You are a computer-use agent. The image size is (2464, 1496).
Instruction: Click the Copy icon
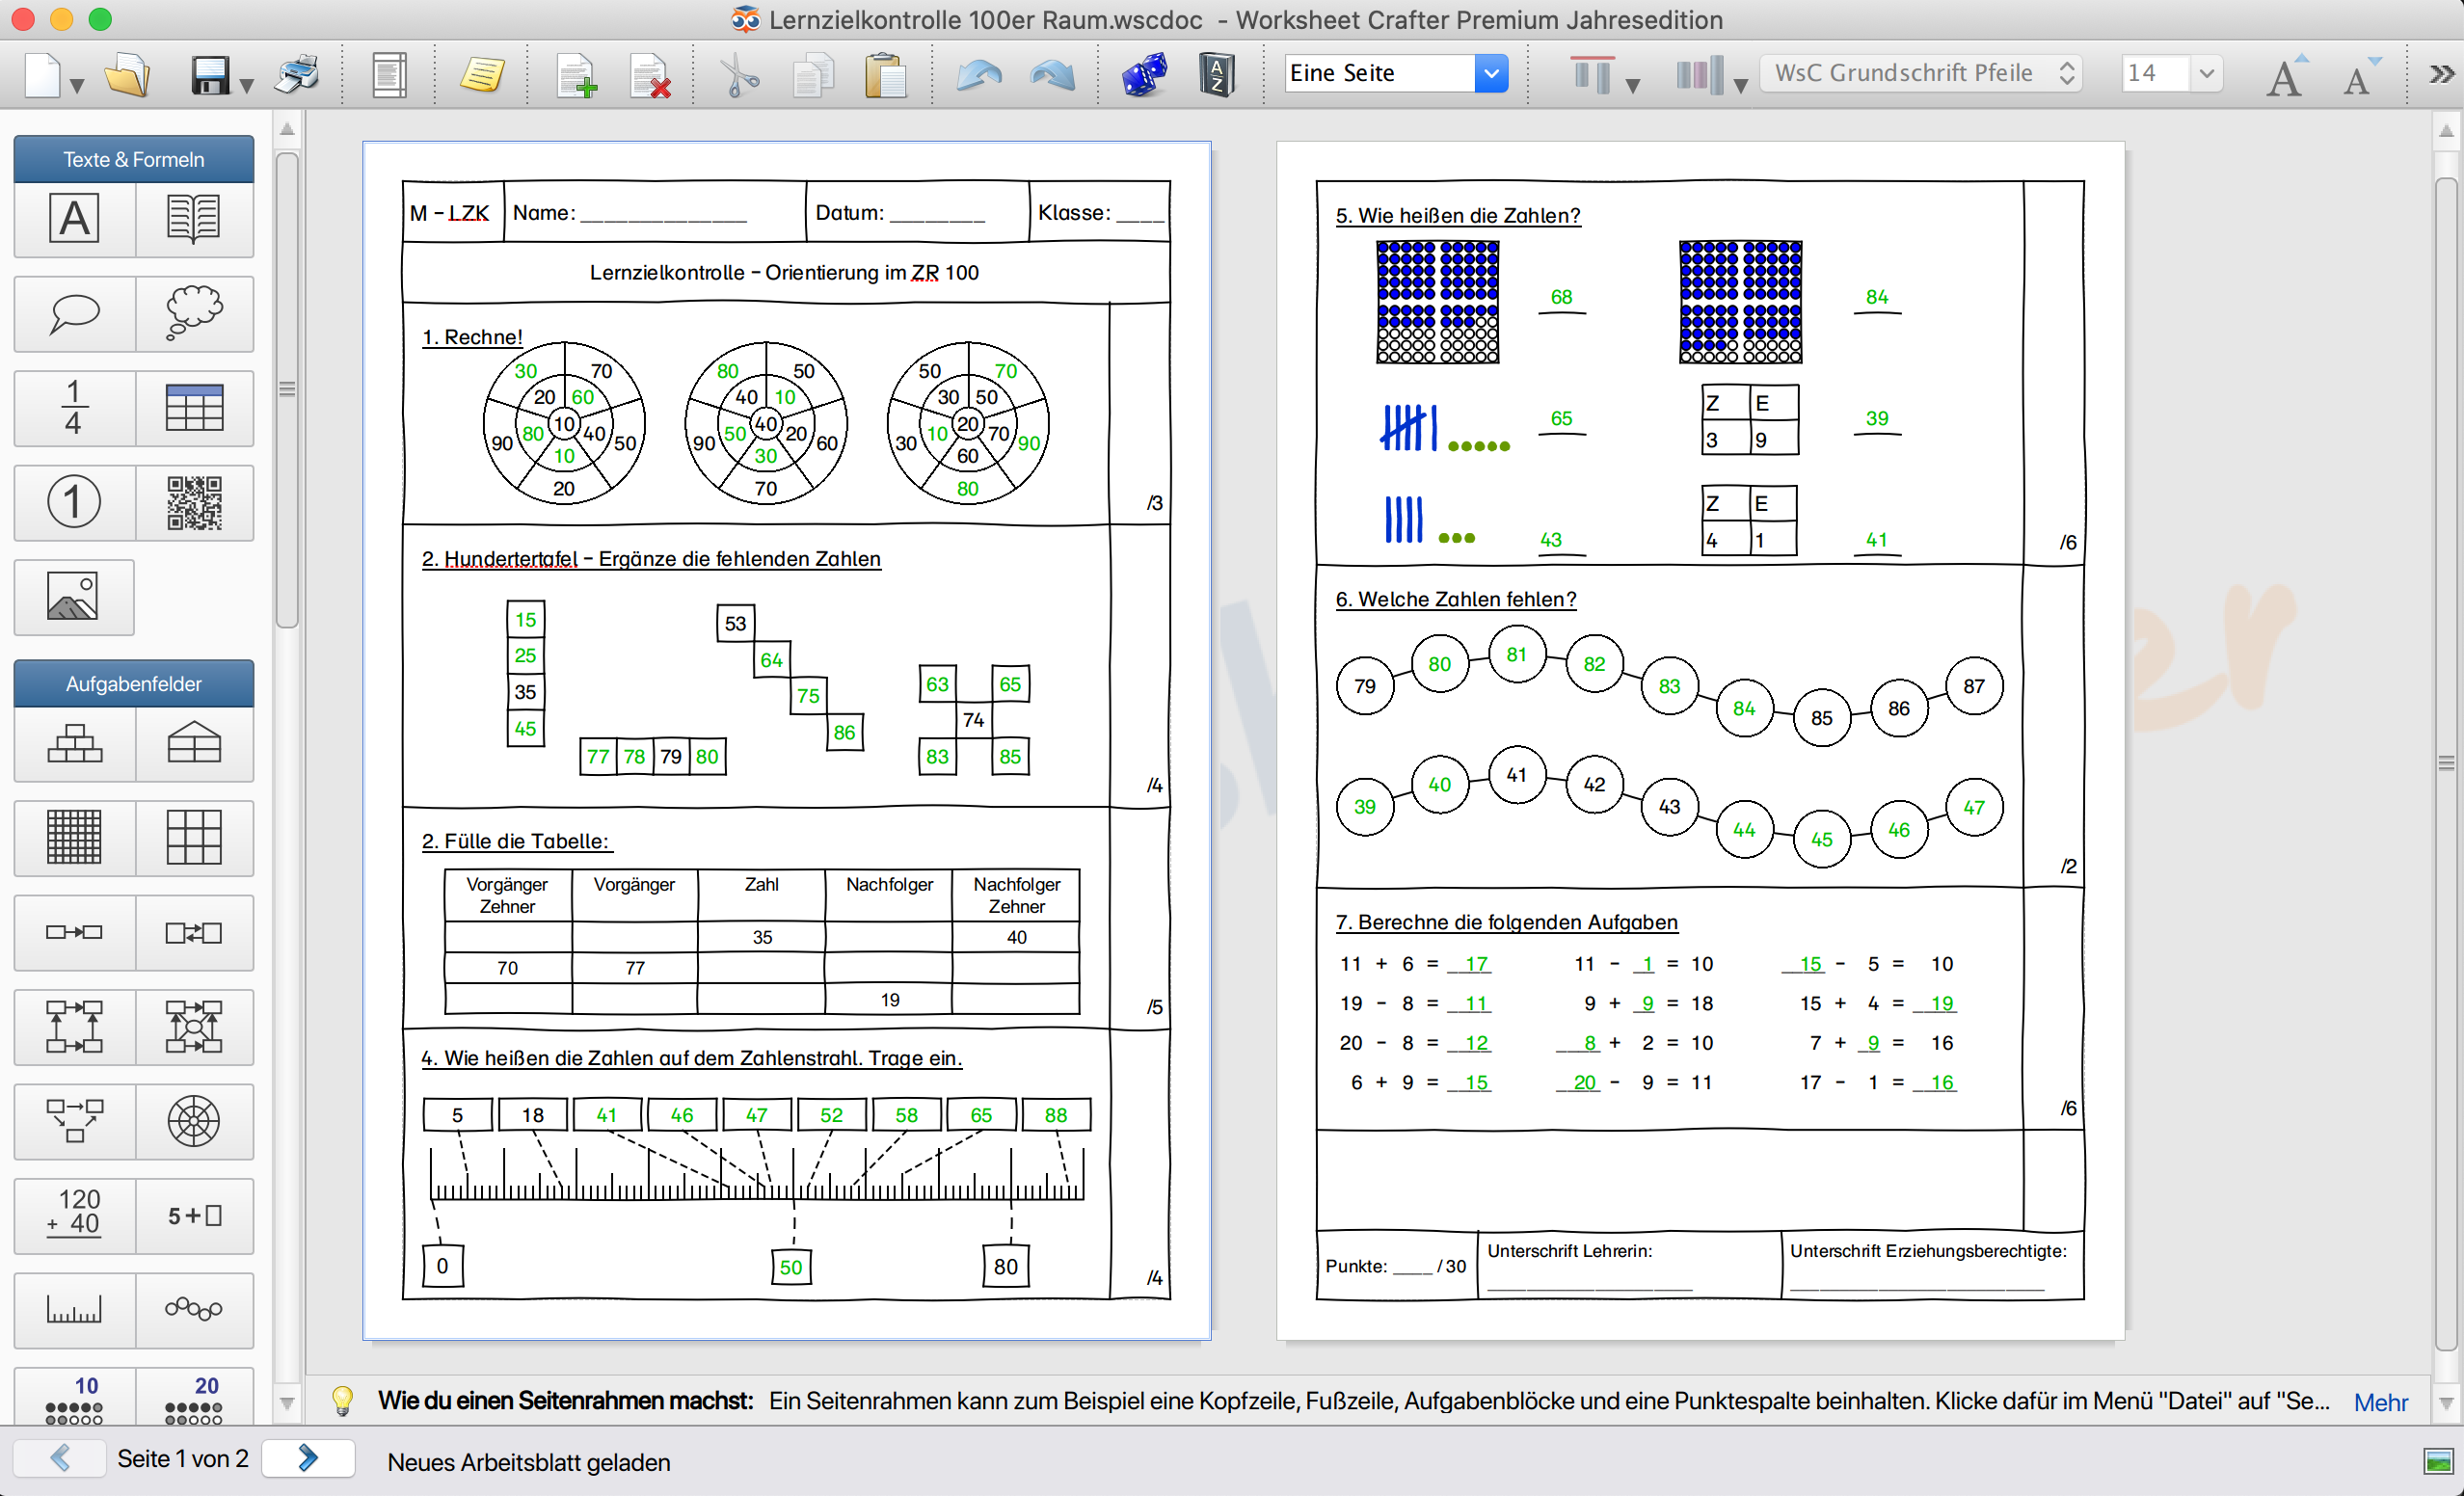pyautogui.click(x=812, y=75)
